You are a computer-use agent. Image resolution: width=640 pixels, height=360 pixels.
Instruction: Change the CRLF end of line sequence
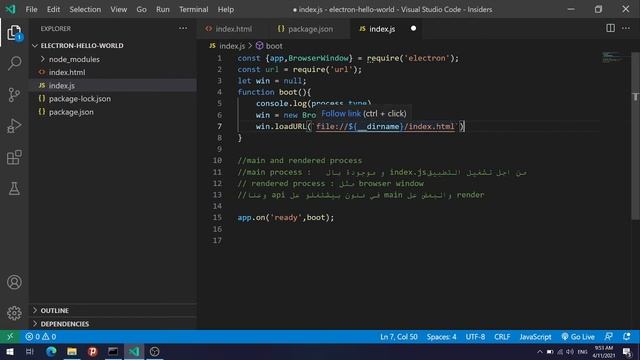pyautogui.click(x=502, y=337)
